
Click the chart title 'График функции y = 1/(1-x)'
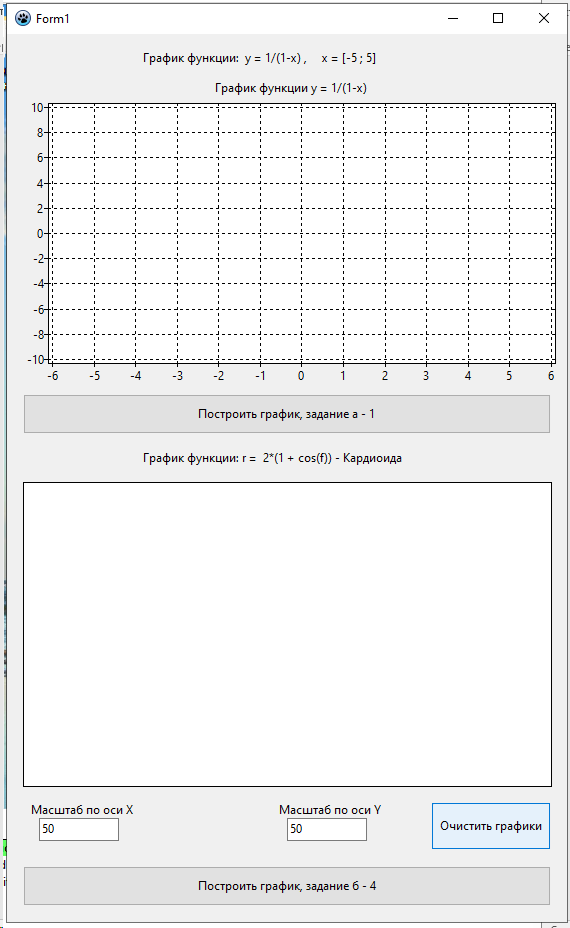(291, 88)
